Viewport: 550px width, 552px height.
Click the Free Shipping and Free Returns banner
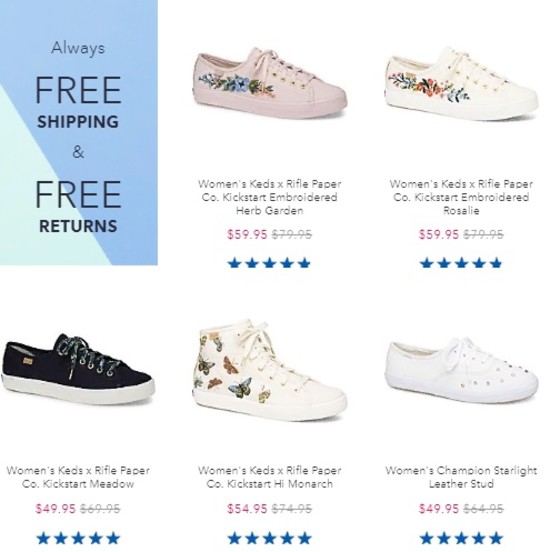[79, 132]
